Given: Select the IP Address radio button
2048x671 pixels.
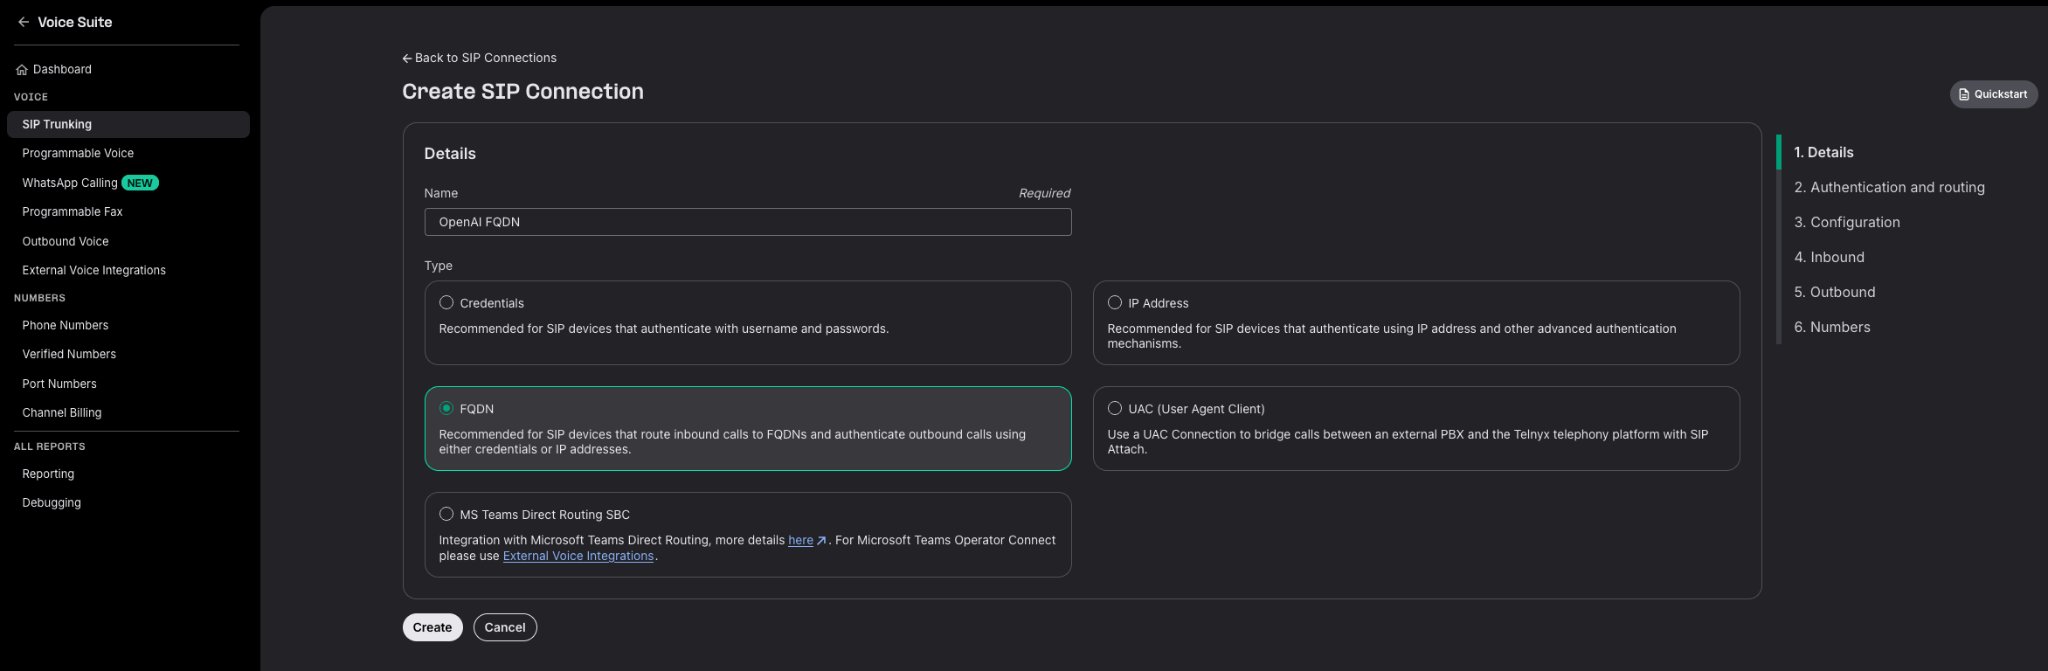Looking at the screenshot, I should pos(1115,303).
